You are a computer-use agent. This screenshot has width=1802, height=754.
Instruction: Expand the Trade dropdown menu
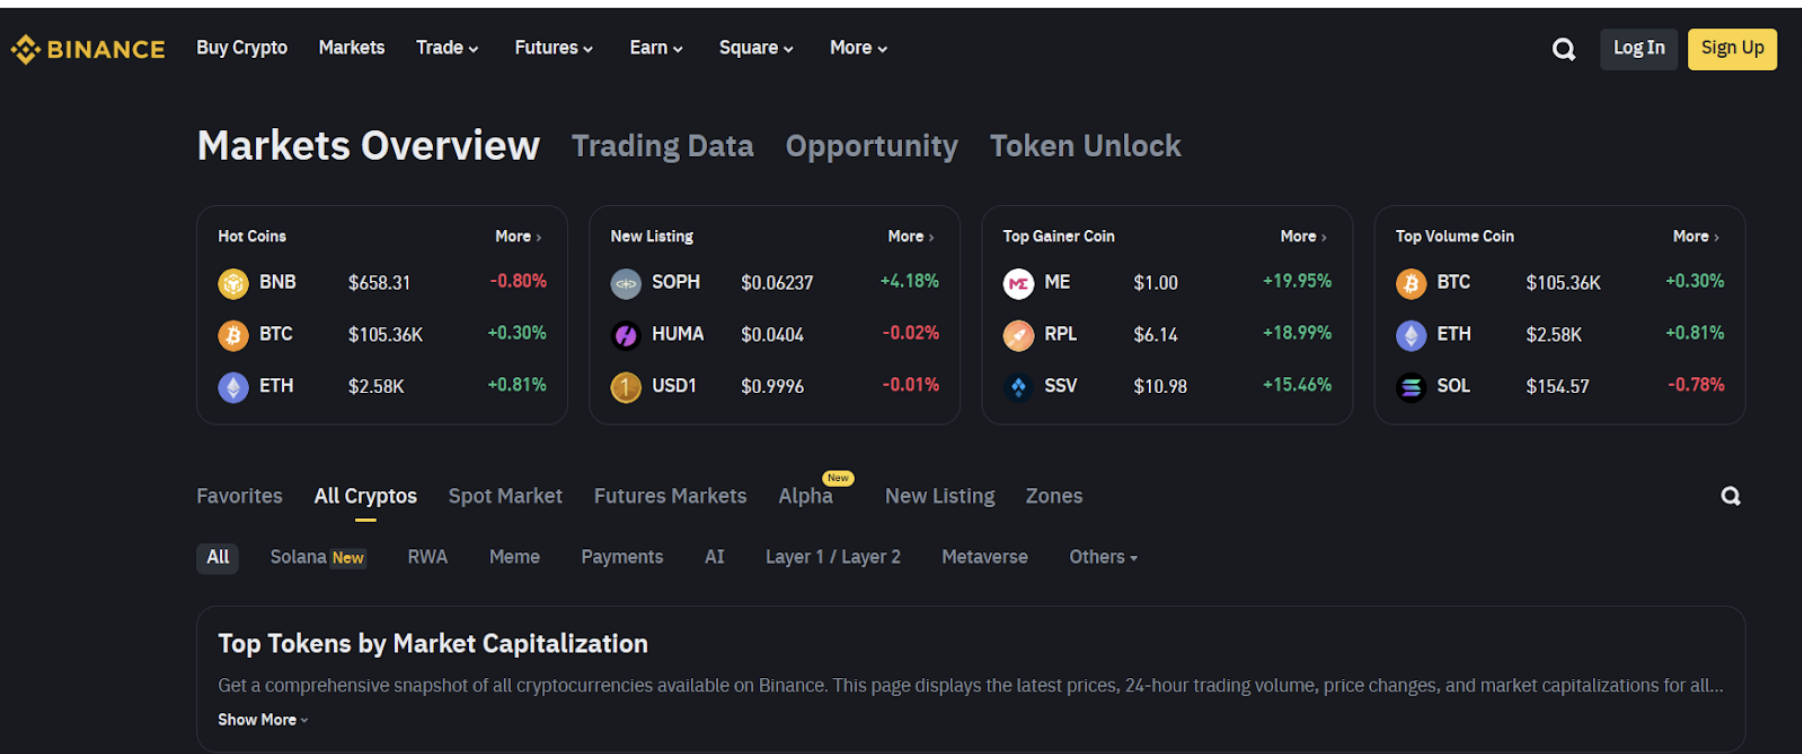447,48
